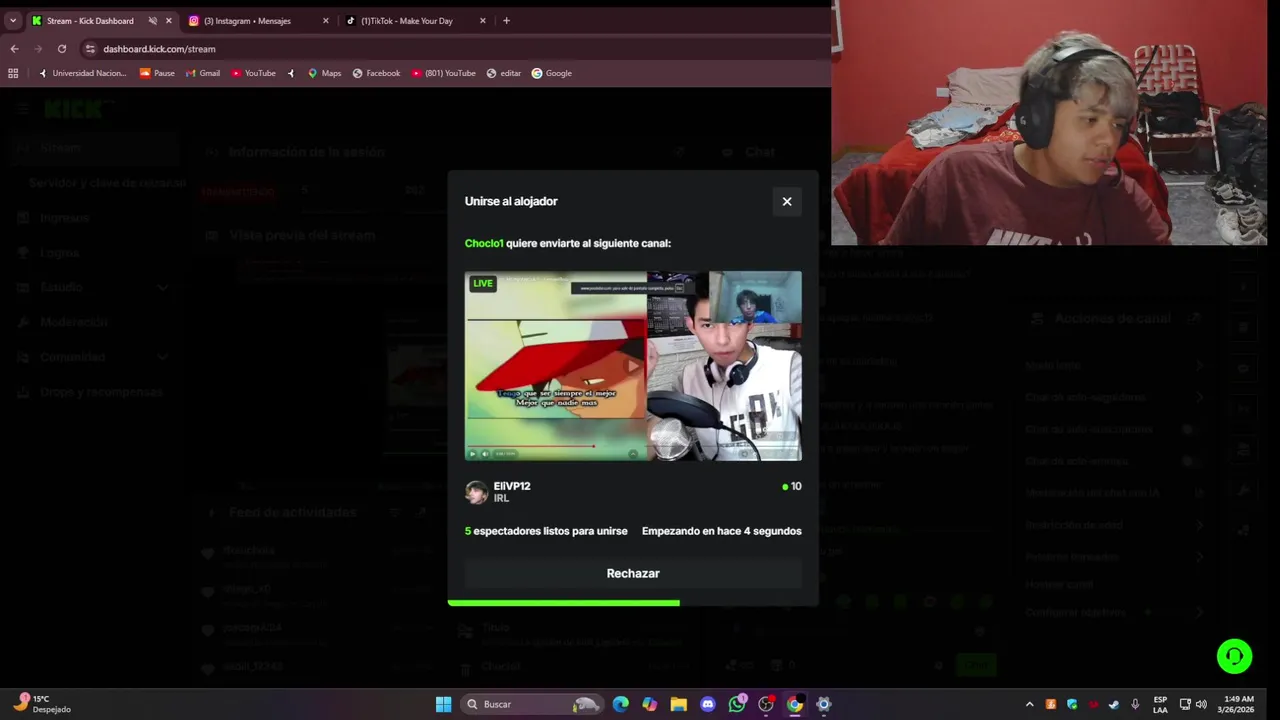Close the TikTok tab
This screenshot has height=720, width=1280.
pos(483,20)
